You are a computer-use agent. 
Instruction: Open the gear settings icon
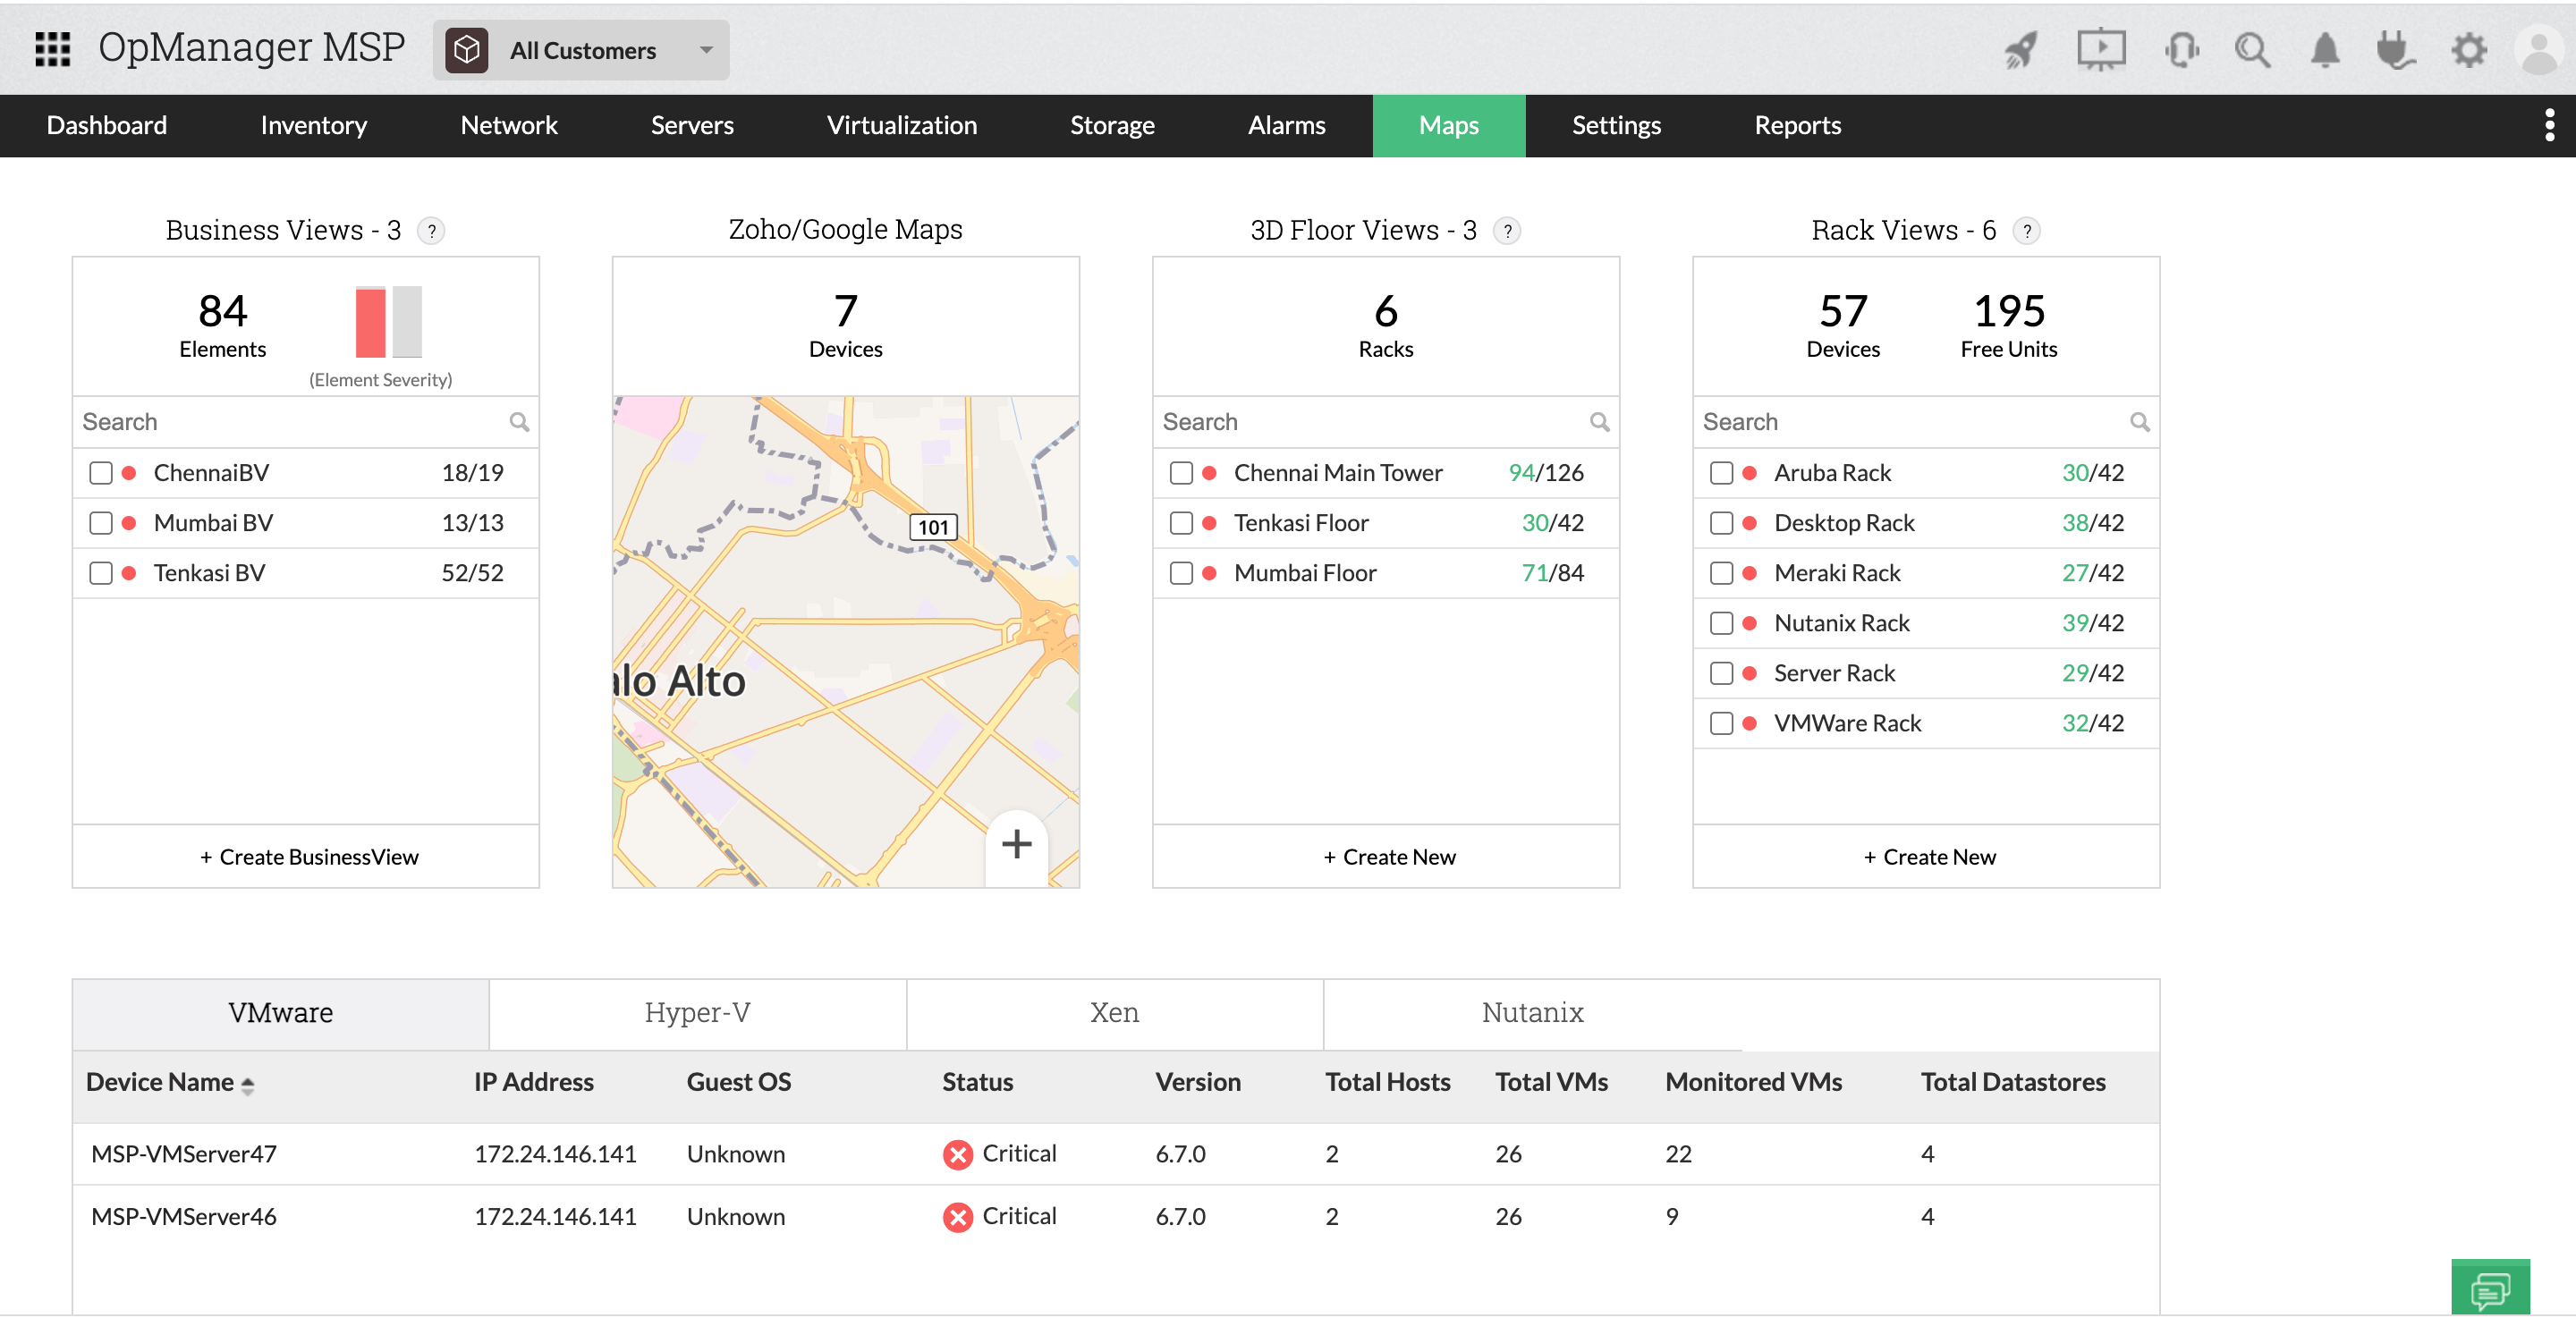point(2469,49)
